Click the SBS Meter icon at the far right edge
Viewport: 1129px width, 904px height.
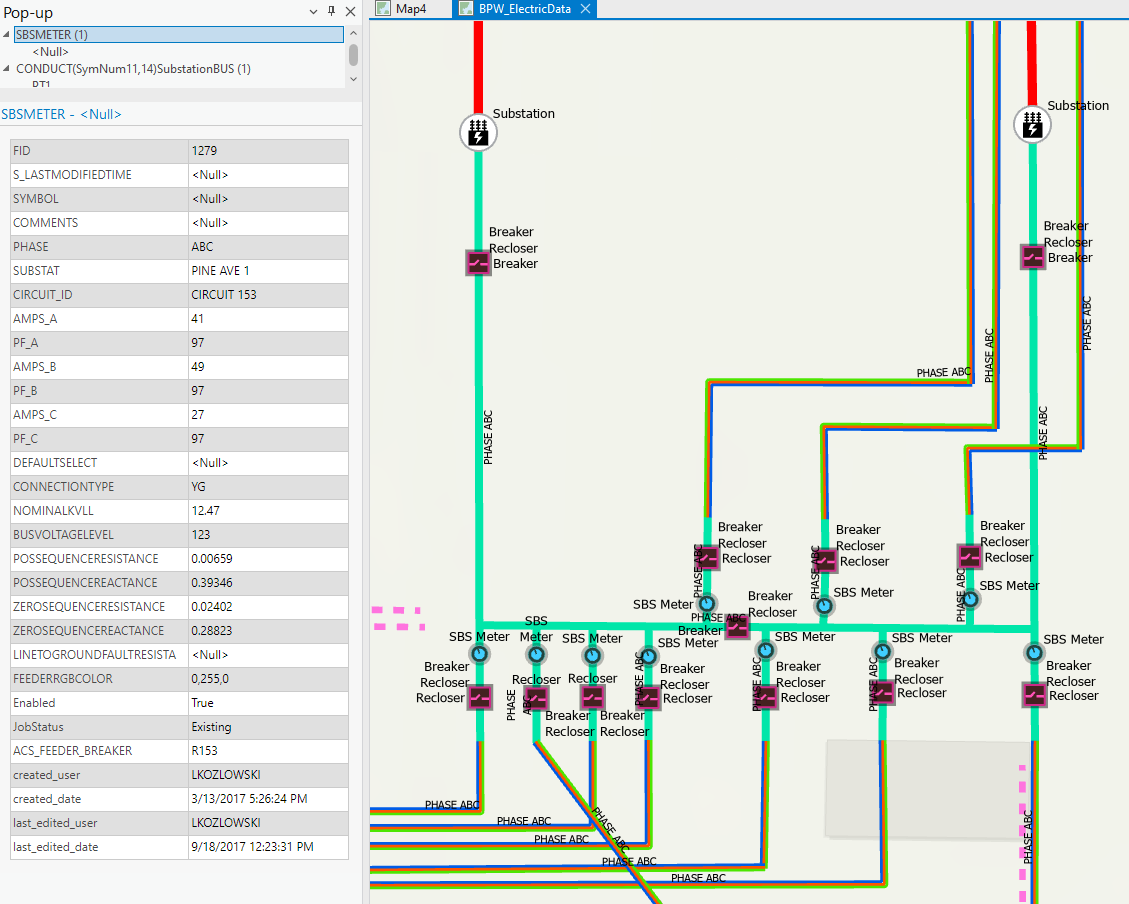[x=1033, y=653]
